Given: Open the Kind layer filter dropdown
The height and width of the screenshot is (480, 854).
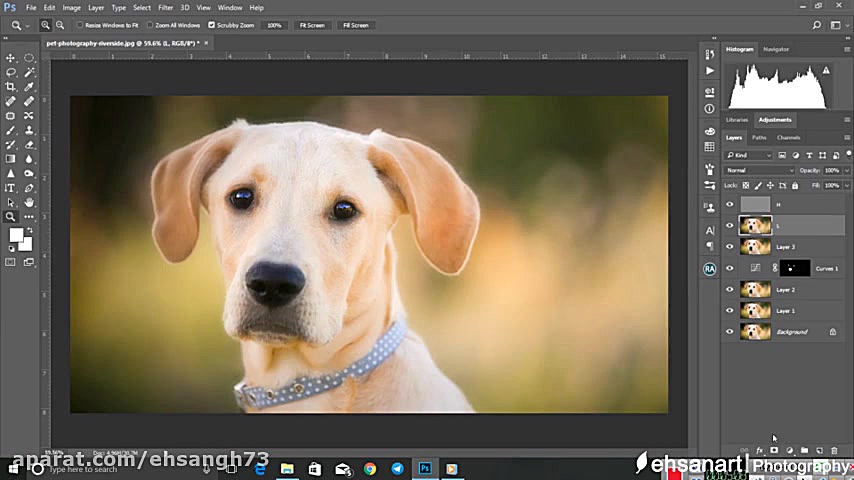Looking at the screenshot, I should click(x=749, y=155).
